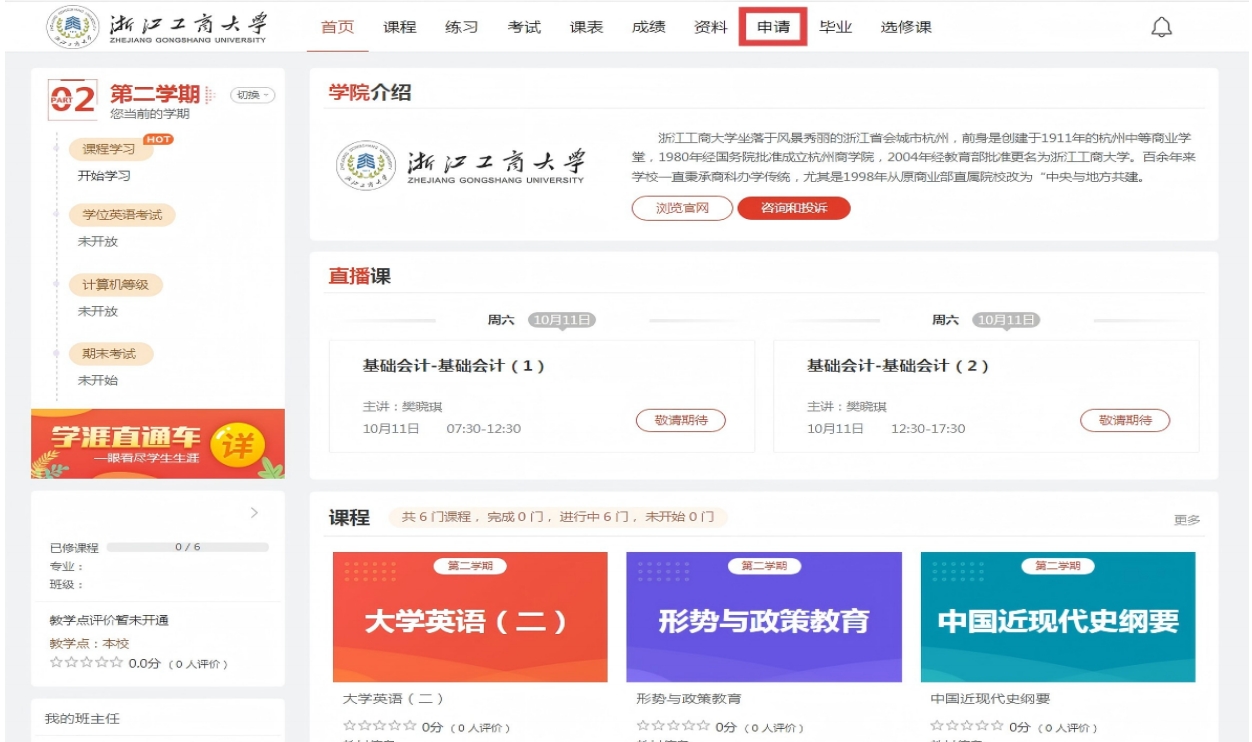The height and width of the screenshot is (742, 1252).
Task: Click the 期末考试 pill
Action: point(109,354)
